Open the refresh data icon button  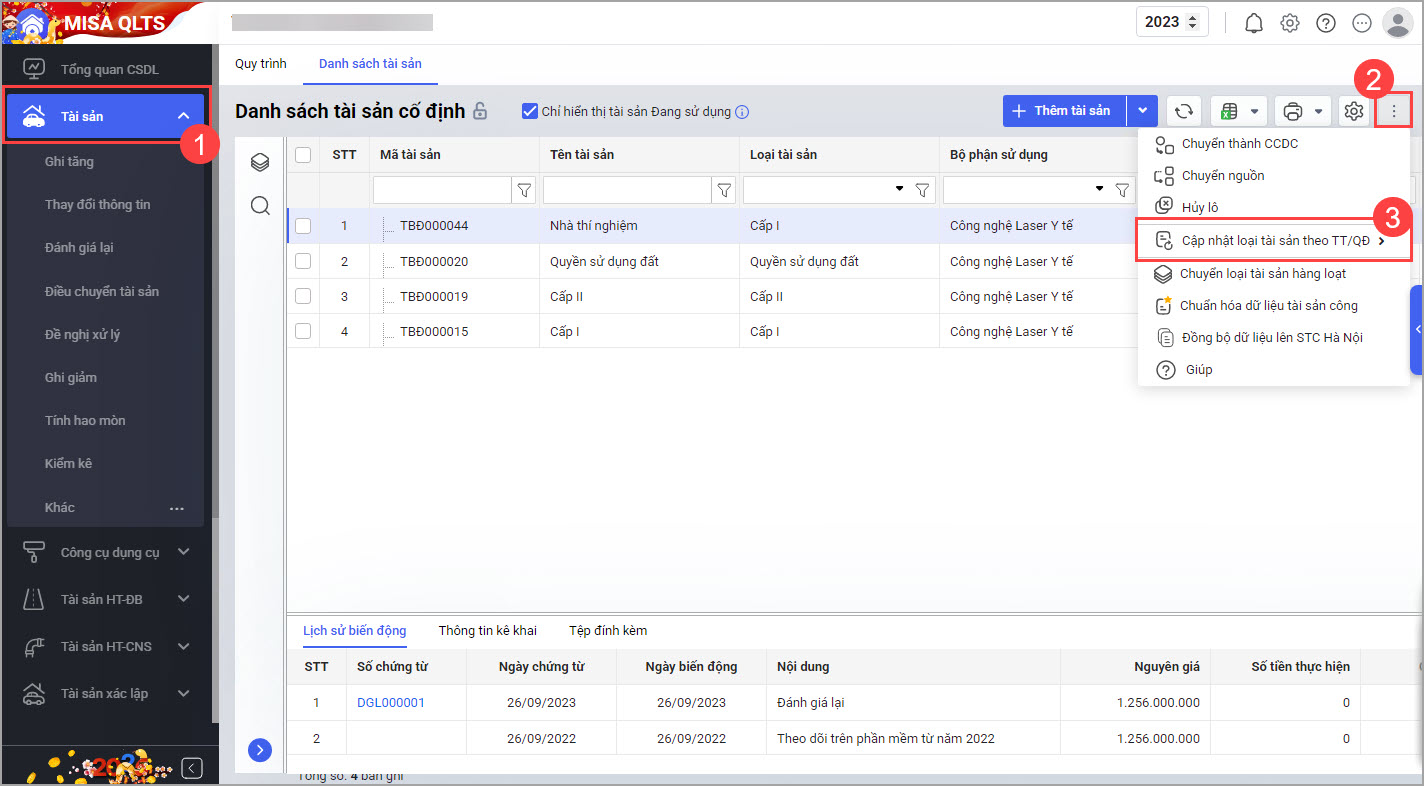pos(1184,111)
